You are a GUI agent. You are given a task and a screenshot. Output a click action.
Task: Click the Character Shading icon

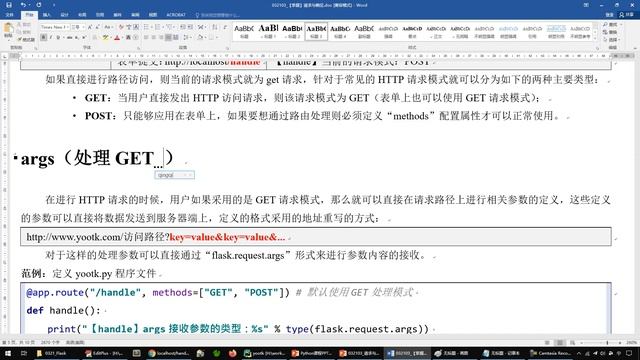tap(128, 37)
